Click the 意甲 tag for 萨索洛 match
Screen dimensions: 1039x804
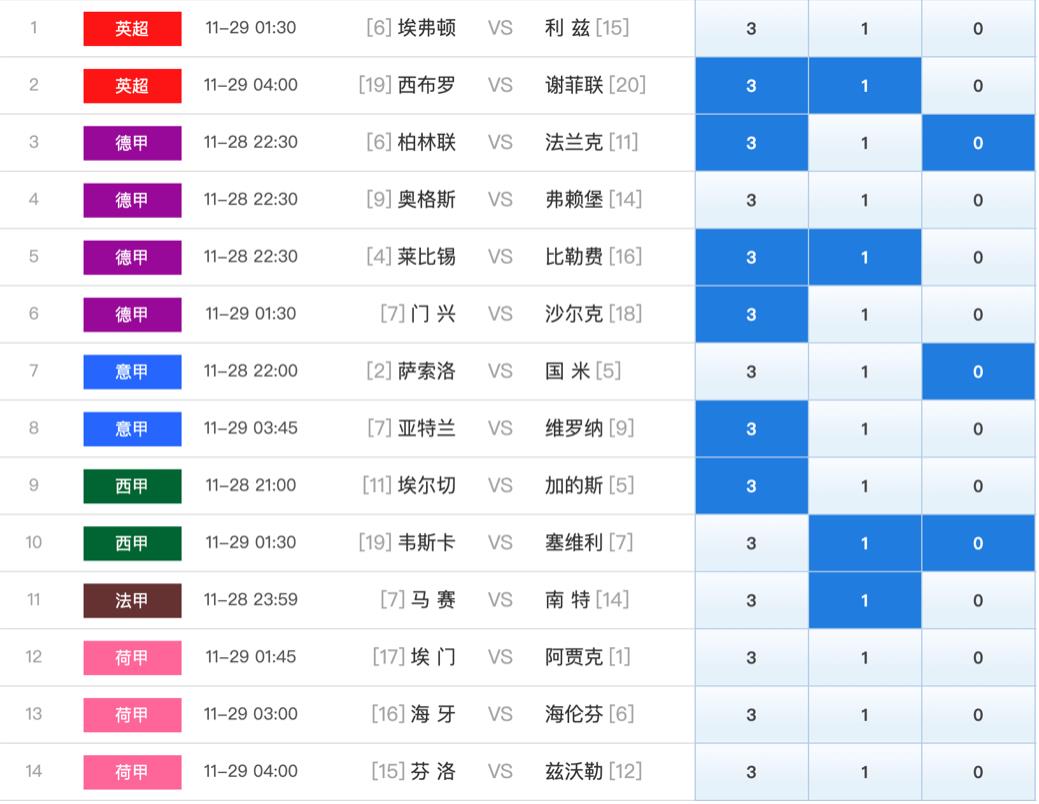pyautogui.click(x=132, y=371)
